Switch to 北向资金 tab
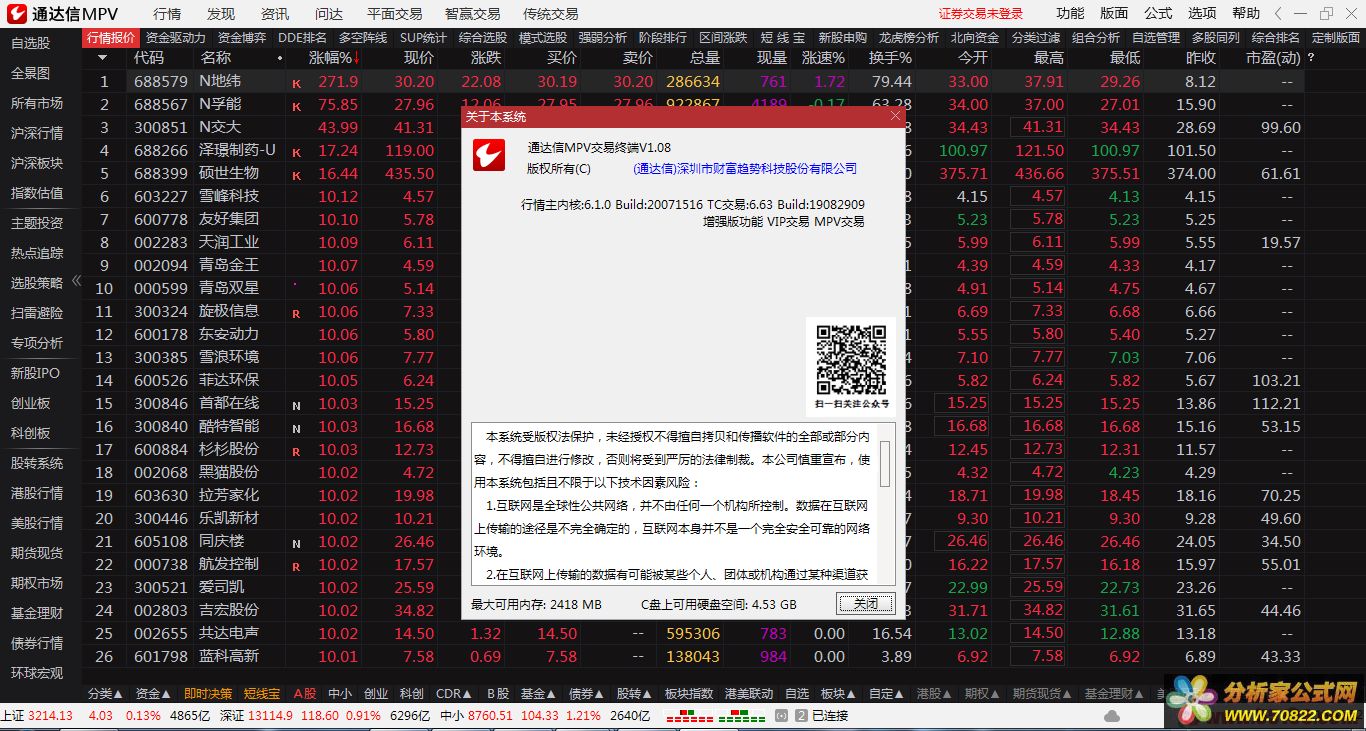Screen dimensions: 1366x731 coord(974,37)
